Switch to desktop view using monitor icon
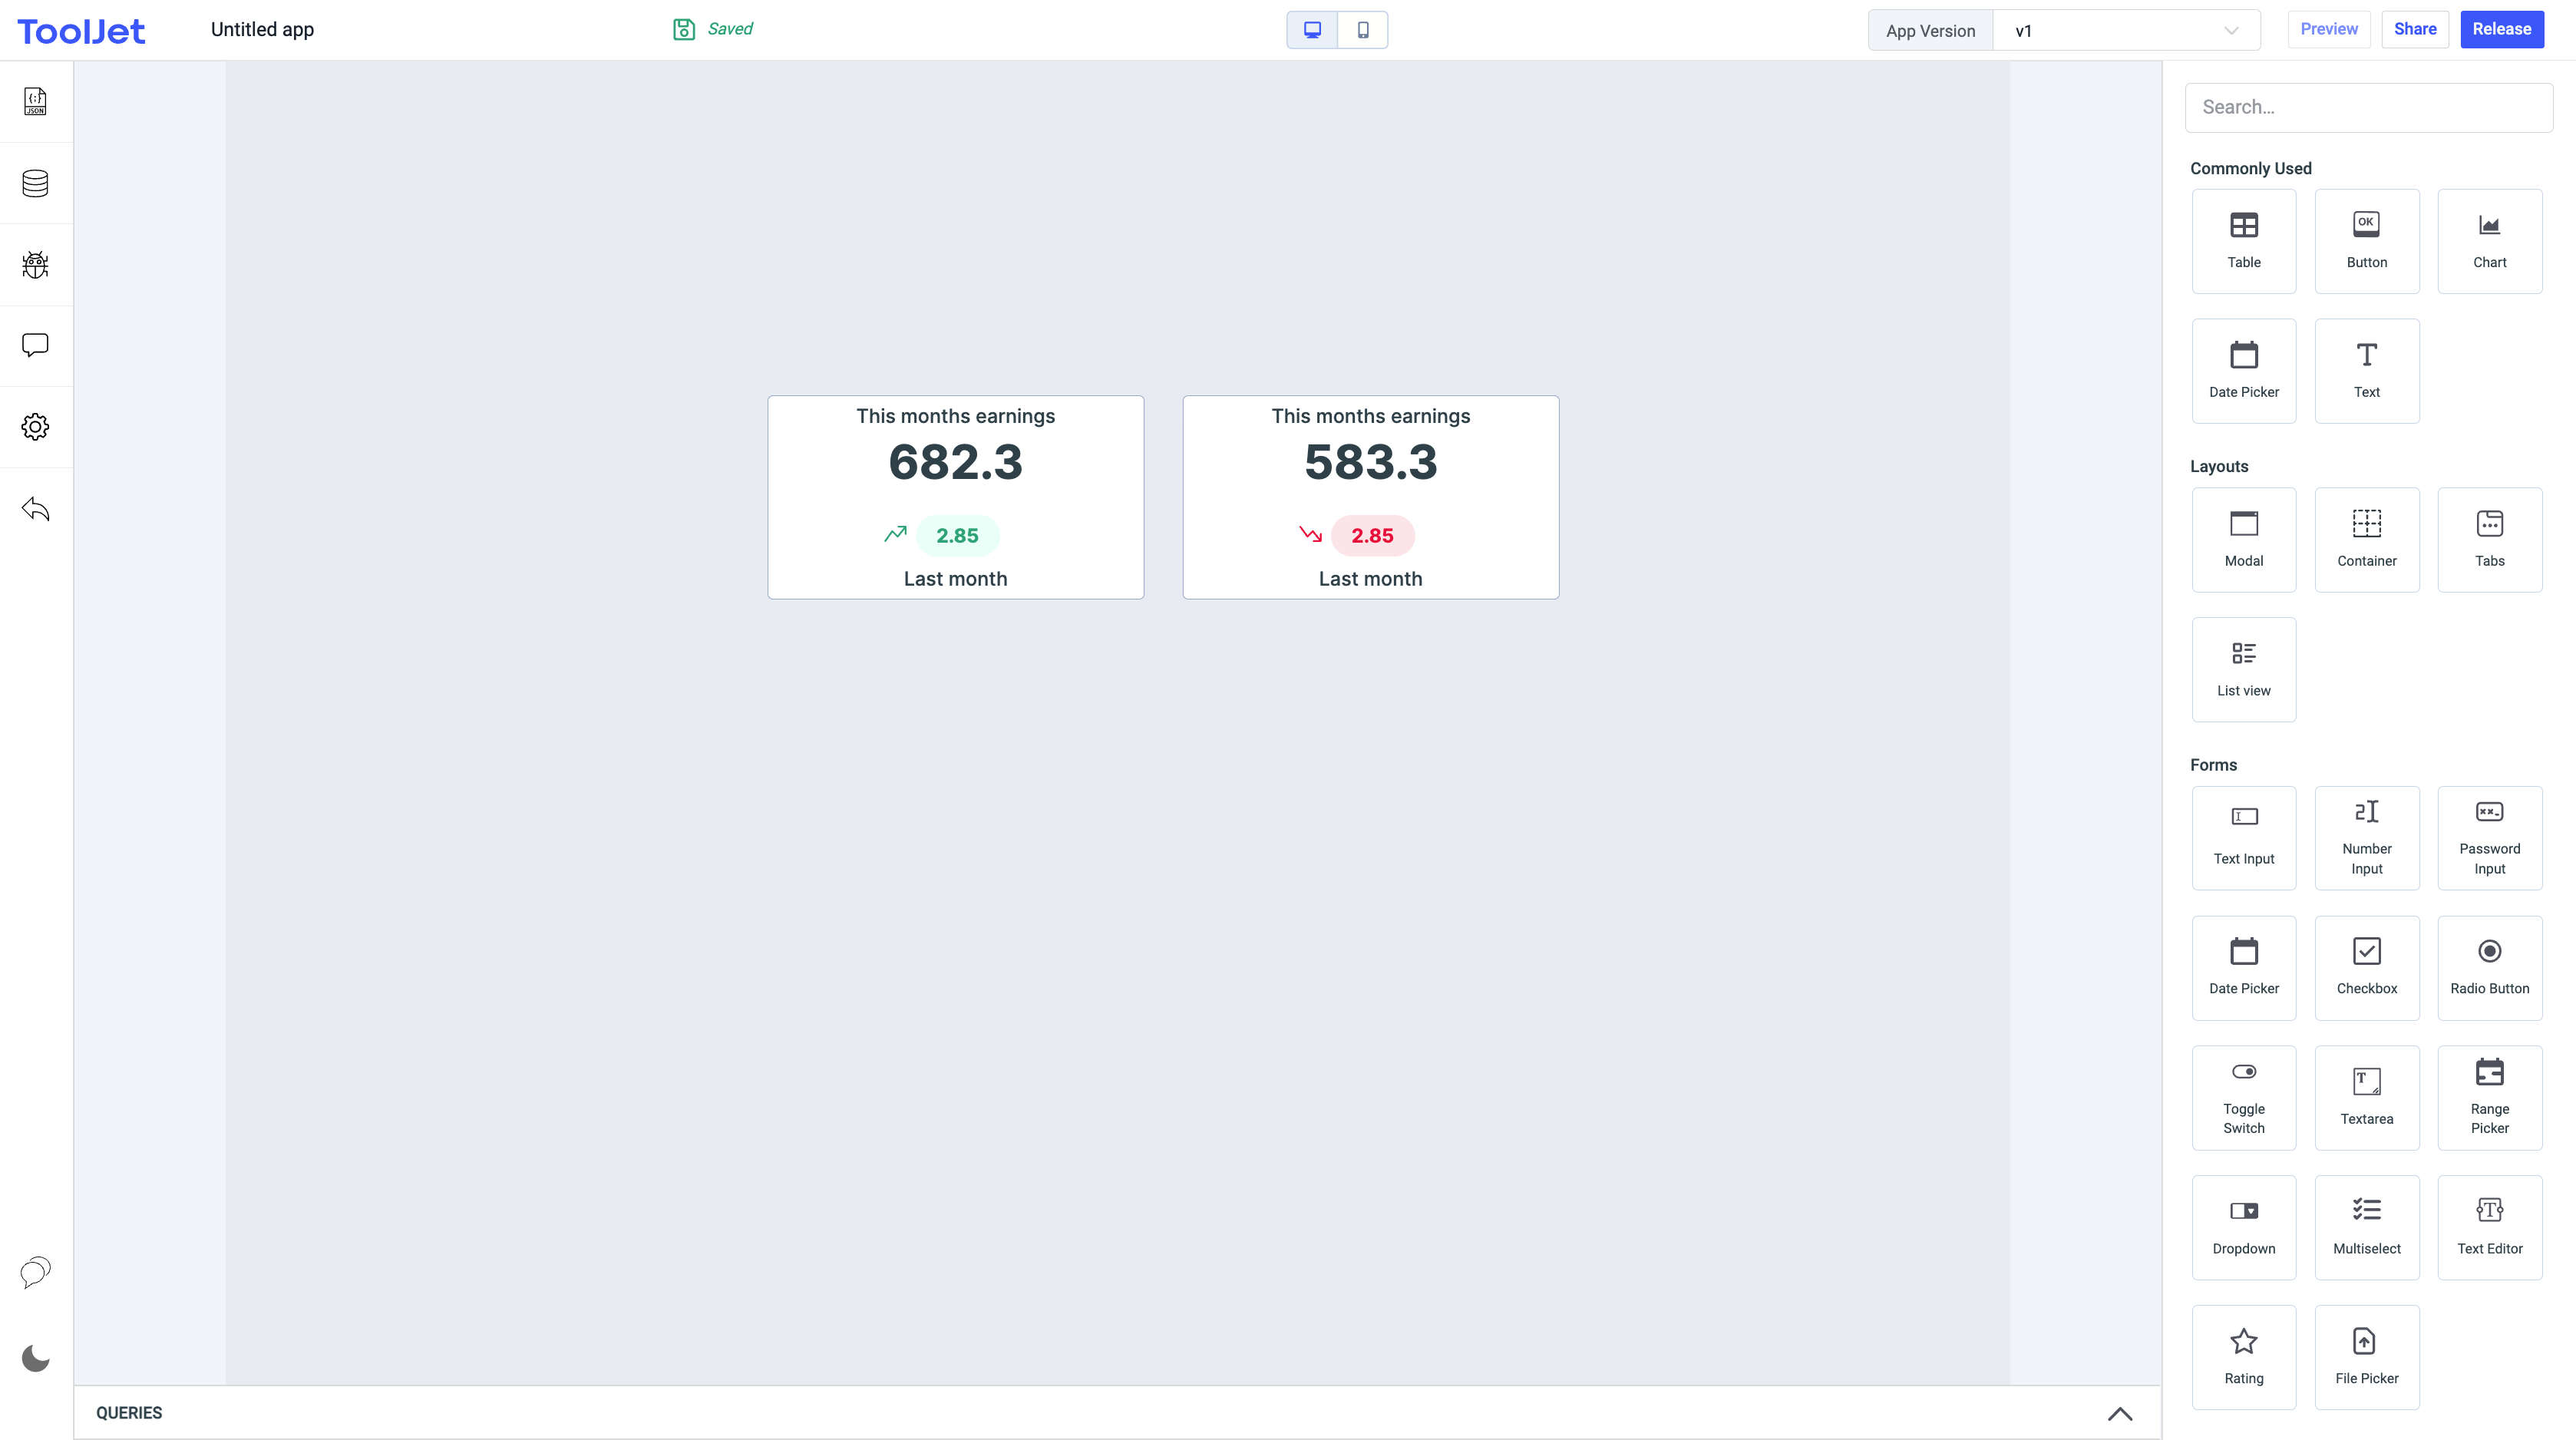2576x1440 pixels. (1313, 30)
